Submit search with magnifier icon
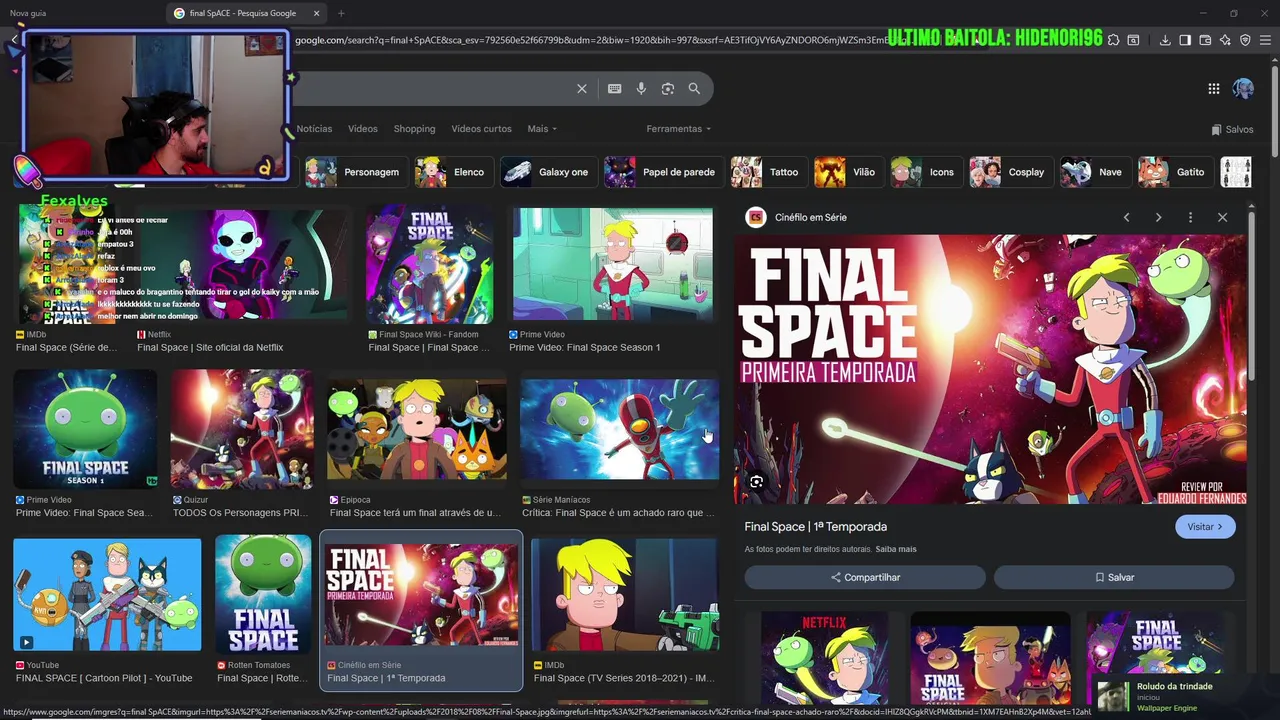 [694, 88]
